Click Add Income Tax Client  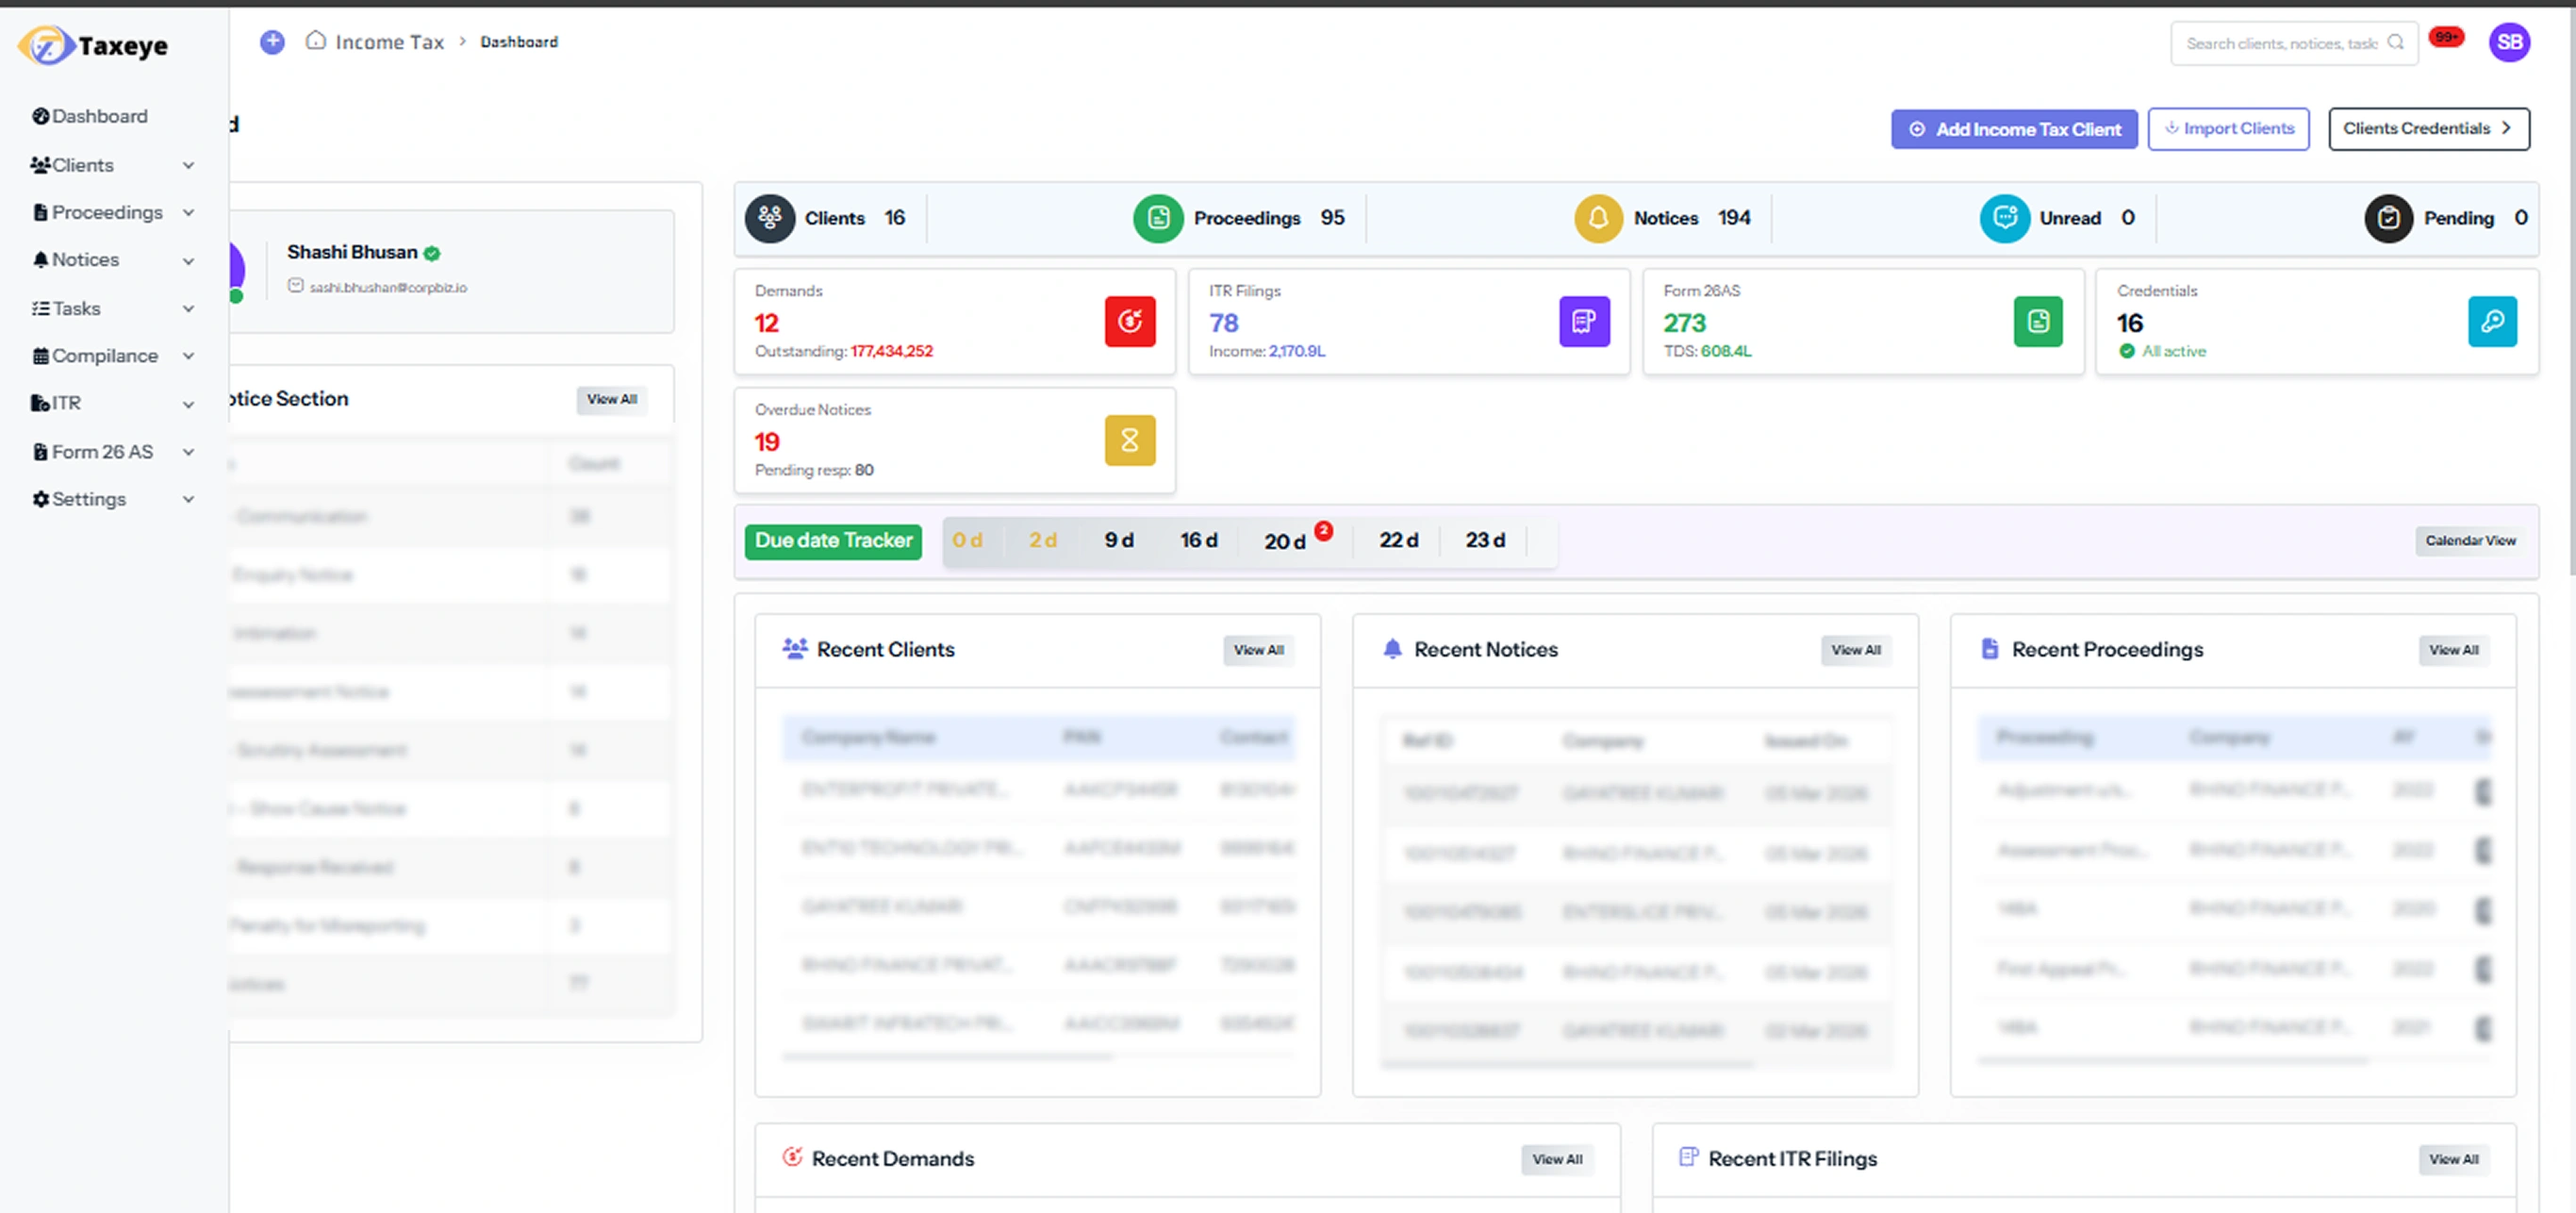click(2013, 128)
